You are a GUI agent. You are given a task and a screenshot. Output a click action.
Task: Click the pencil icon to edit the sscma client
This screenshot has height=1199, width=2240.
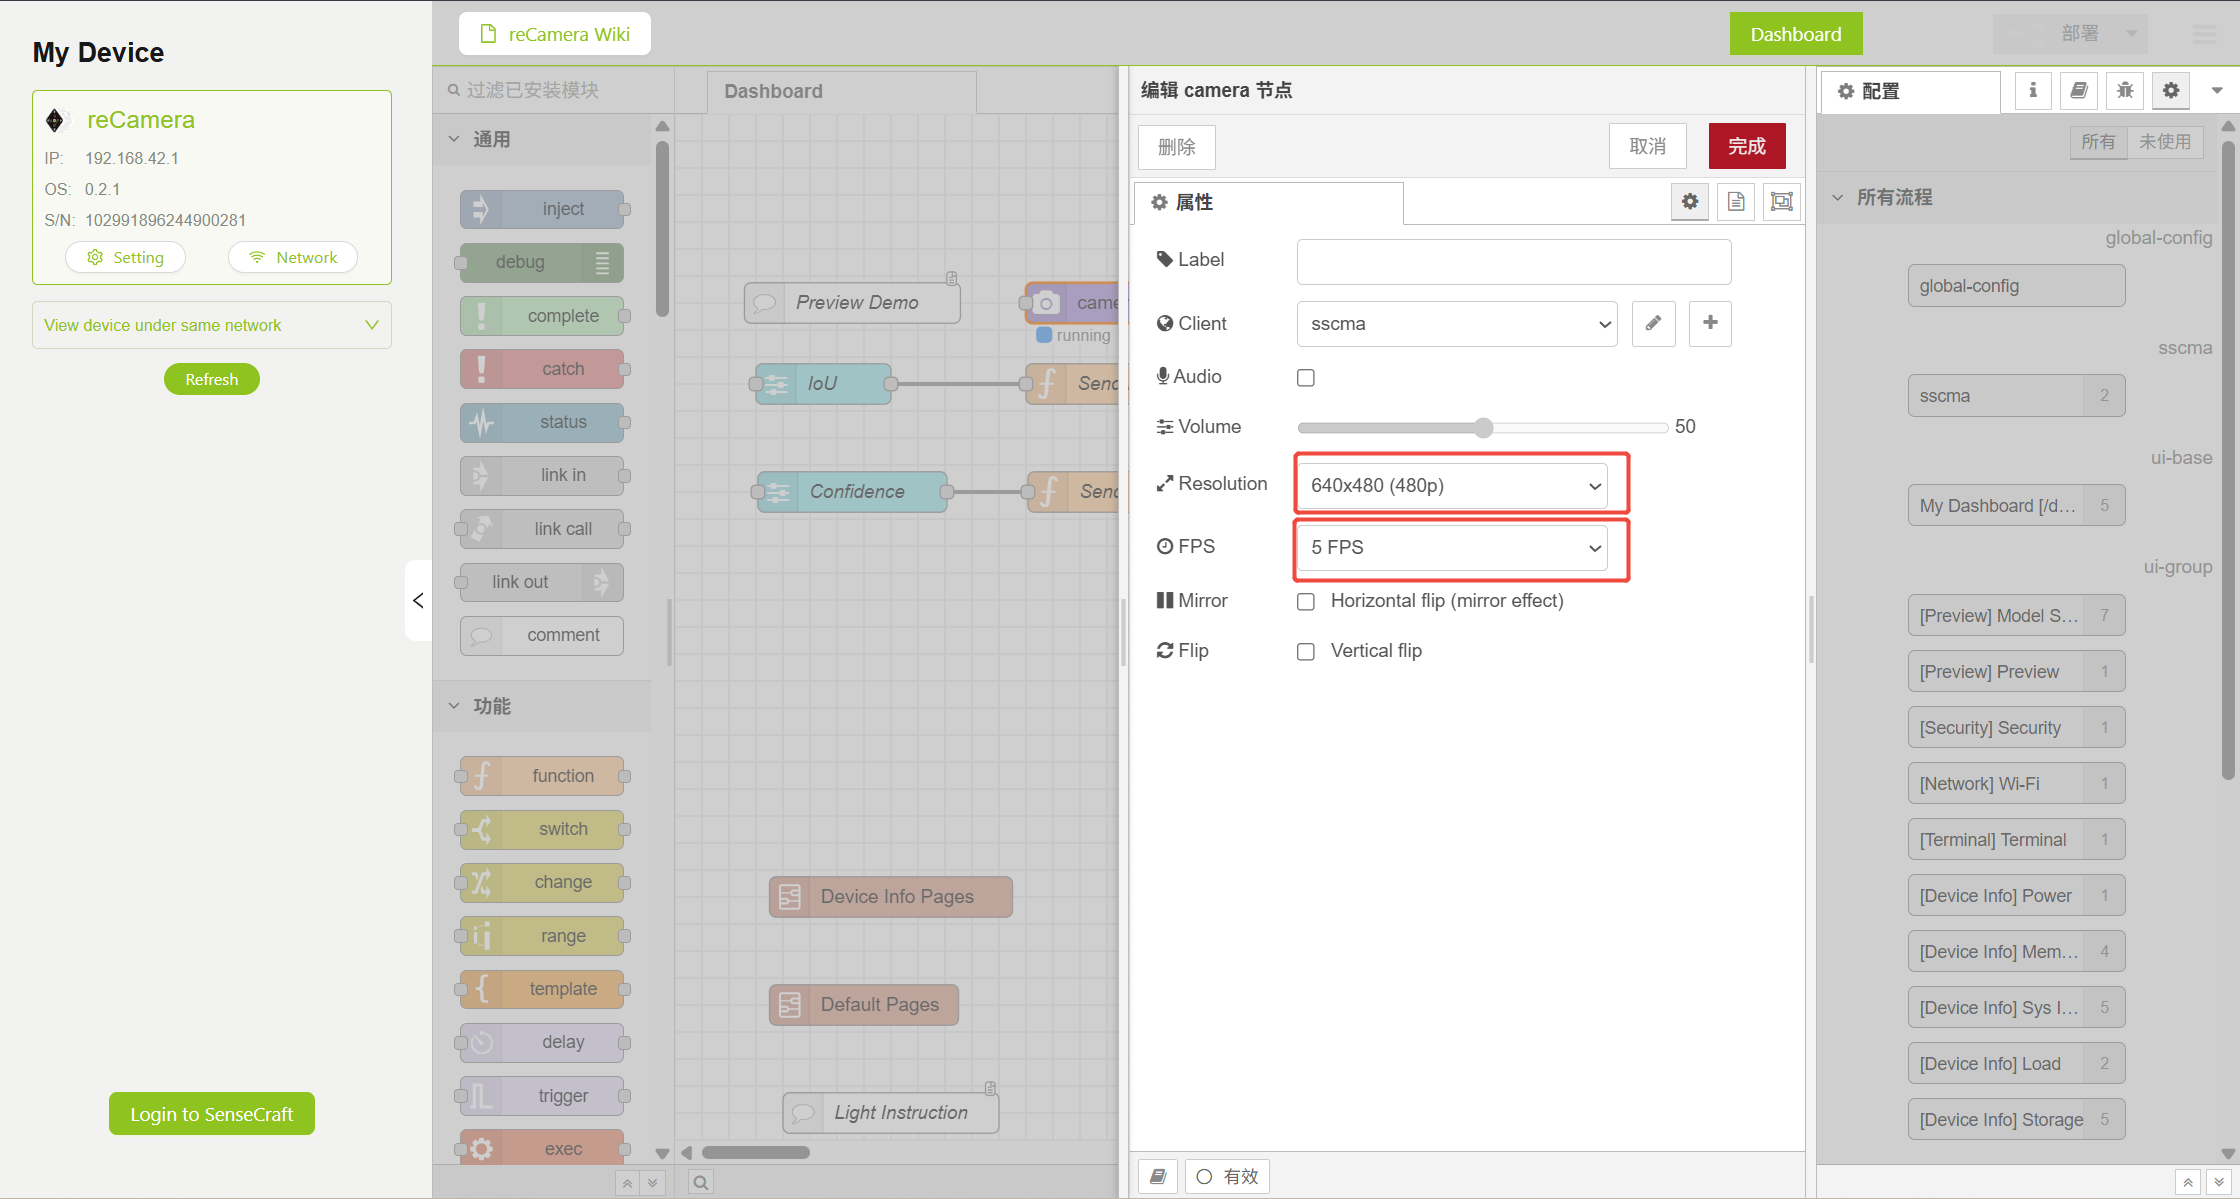(x=1653, y=323)
